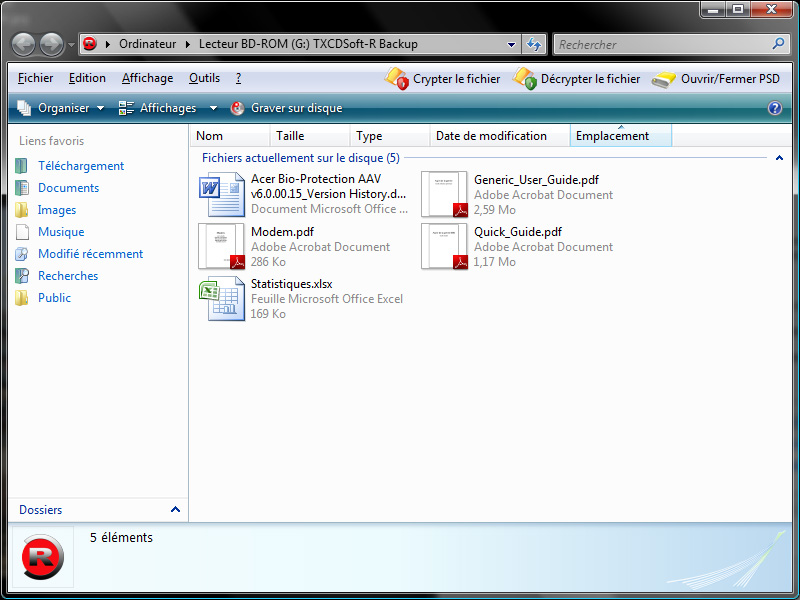Open the Musique favorite link

pyautogui.click(x=61, y=232)
